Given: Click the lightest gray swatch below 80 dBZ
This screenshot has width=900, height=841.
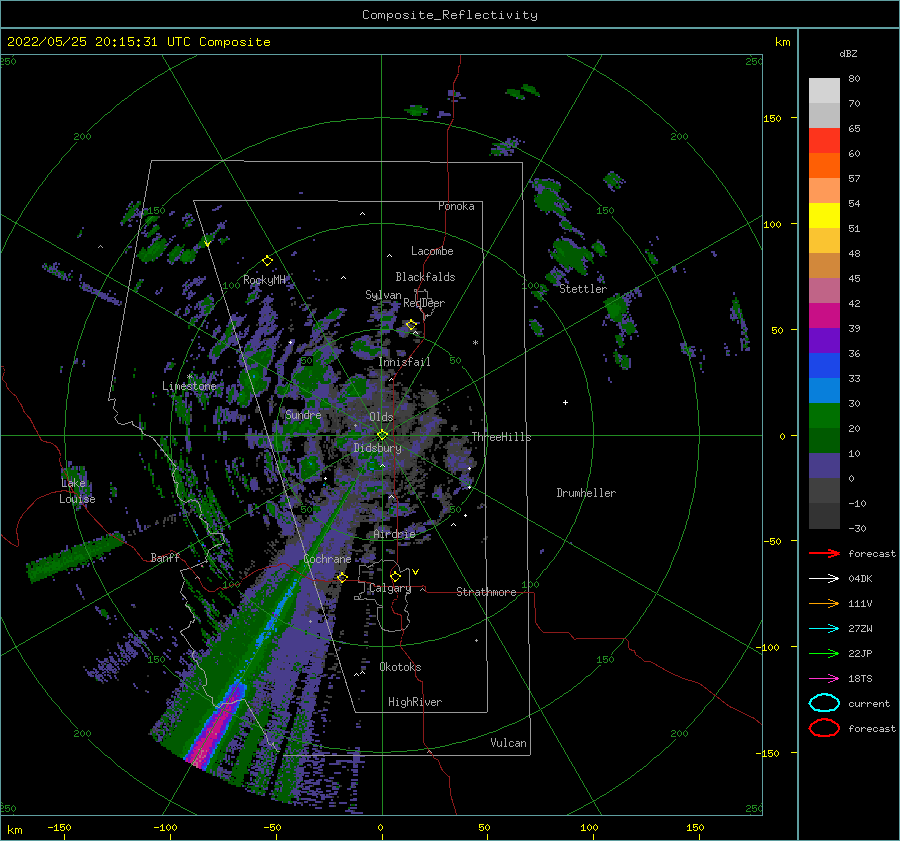Looking at the screenshot, I should pyautogui.click(x=824, y=90).
